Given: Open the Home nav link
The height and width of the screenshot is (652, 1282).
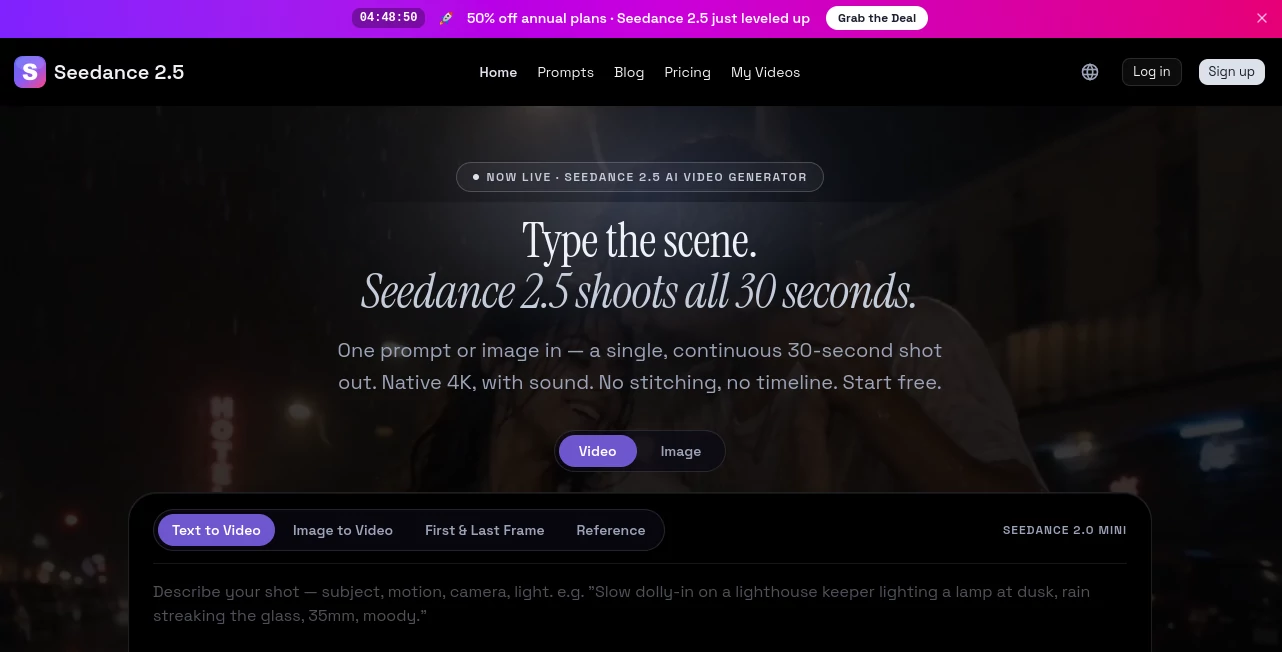Looking at the screenshot, I should pyautogui.click(x=498, y=72).
